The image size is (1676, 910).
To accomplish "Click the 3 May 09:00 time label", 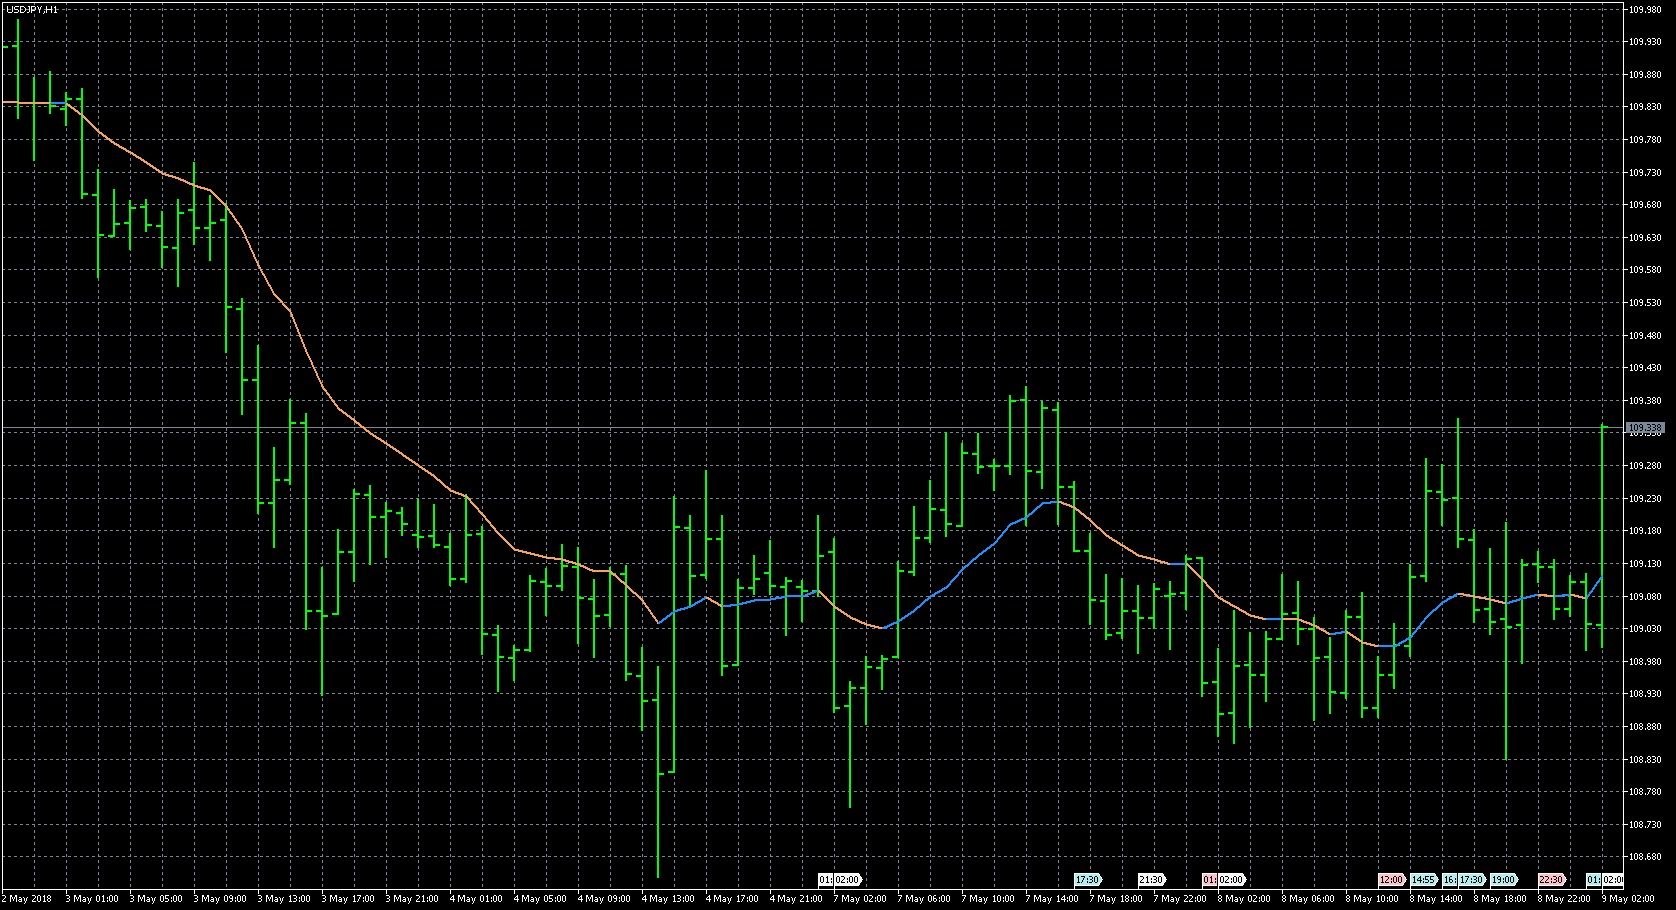I will pyautogui.click(x=220, y=899).
